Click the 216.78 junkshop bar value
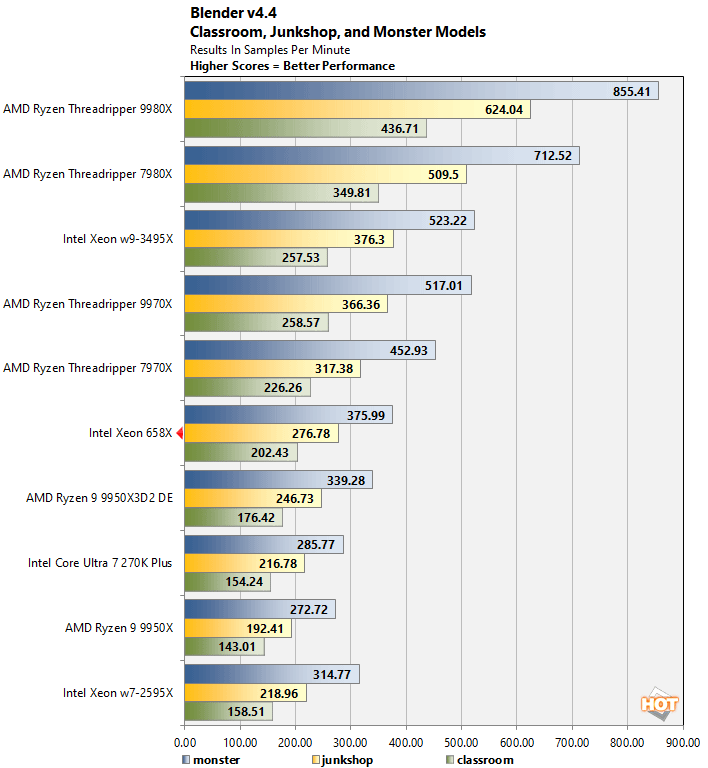The image size is (708, 768). (278, 564)
